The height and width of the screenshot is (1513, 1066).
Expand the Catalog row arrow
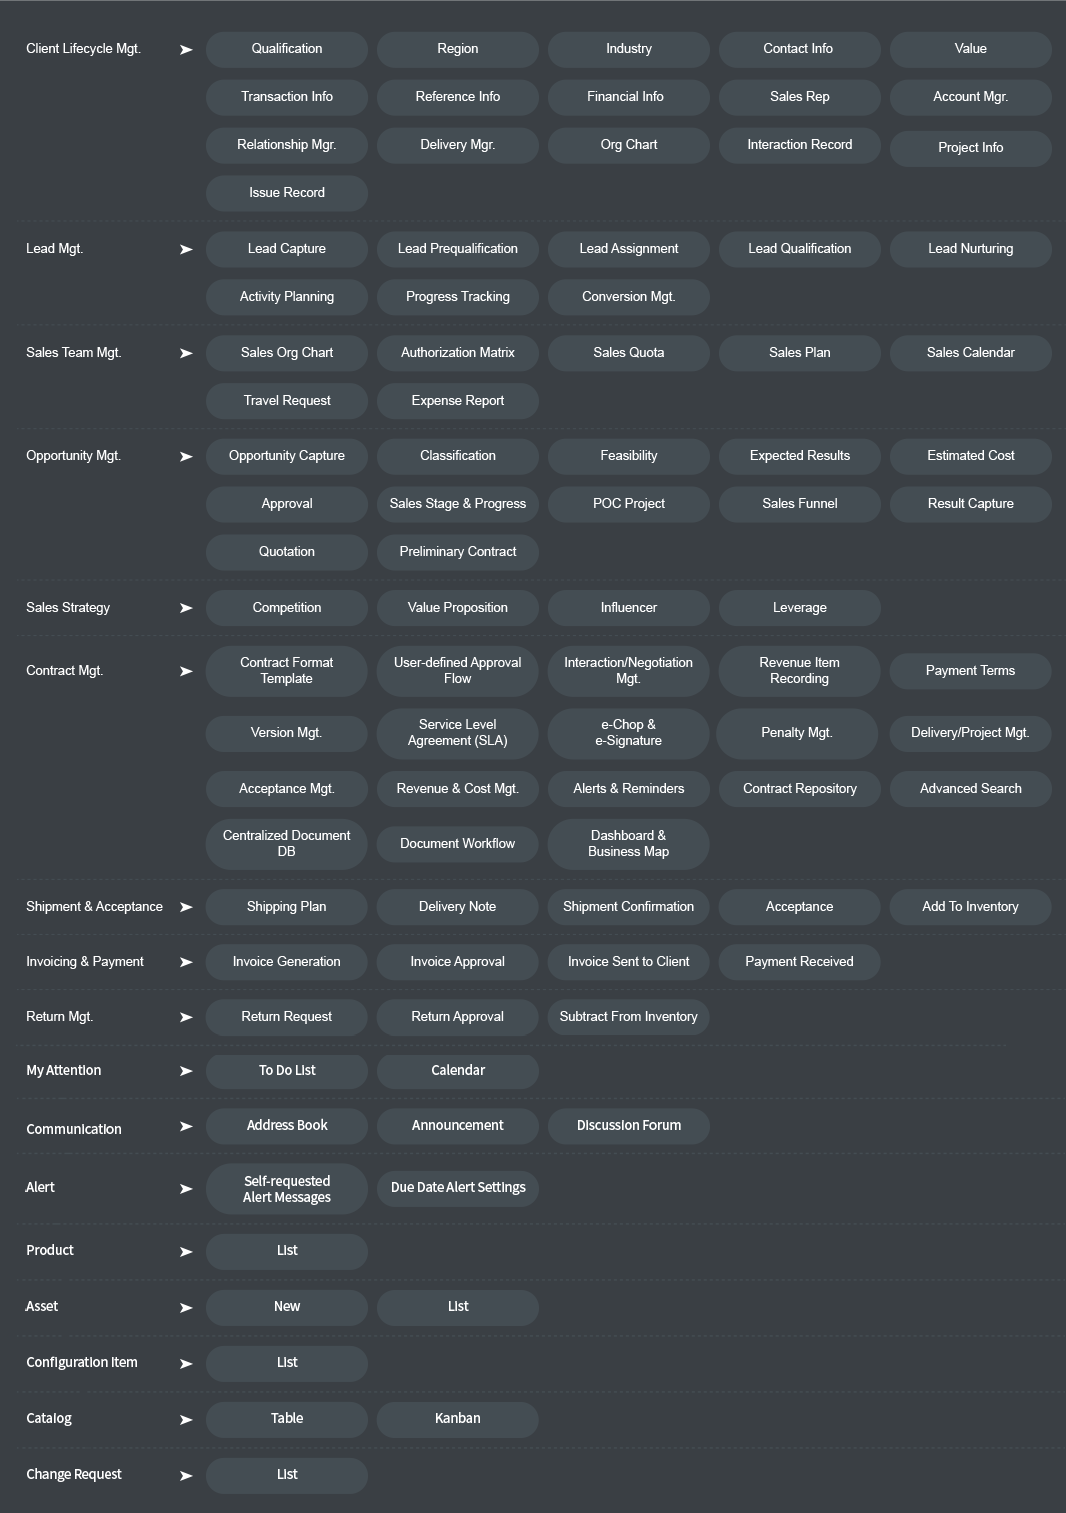coord(186,1419)
